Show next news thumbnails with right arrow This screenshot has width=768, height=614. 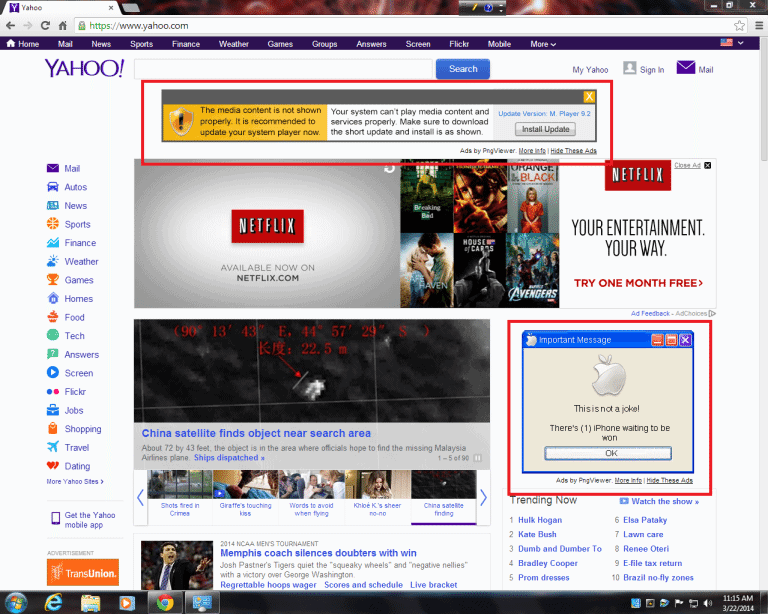pos(483,497)
